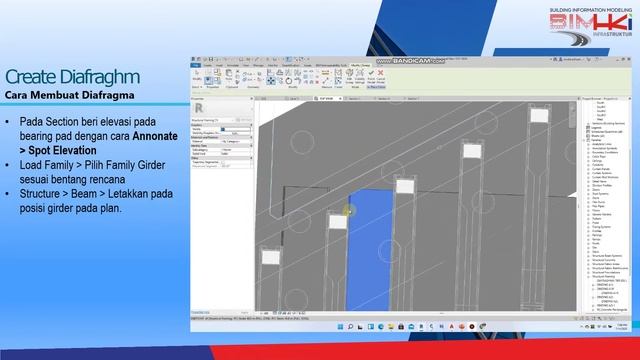This screenshot has height=360, width=640.
Task: Click the red Cancel Model X
Action: click(x=380, y=73)
